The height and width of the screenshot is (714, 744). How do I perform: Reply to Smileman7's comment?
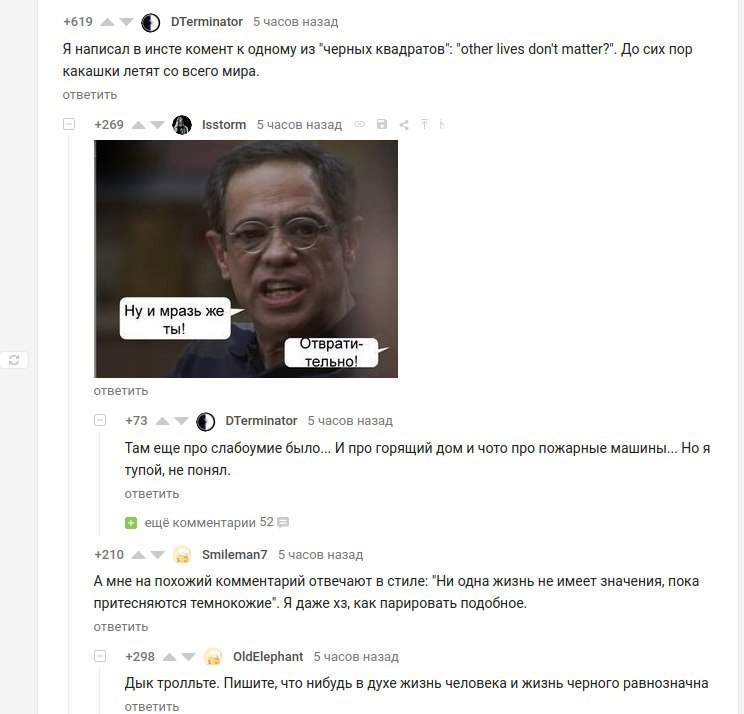click(121, 627)
